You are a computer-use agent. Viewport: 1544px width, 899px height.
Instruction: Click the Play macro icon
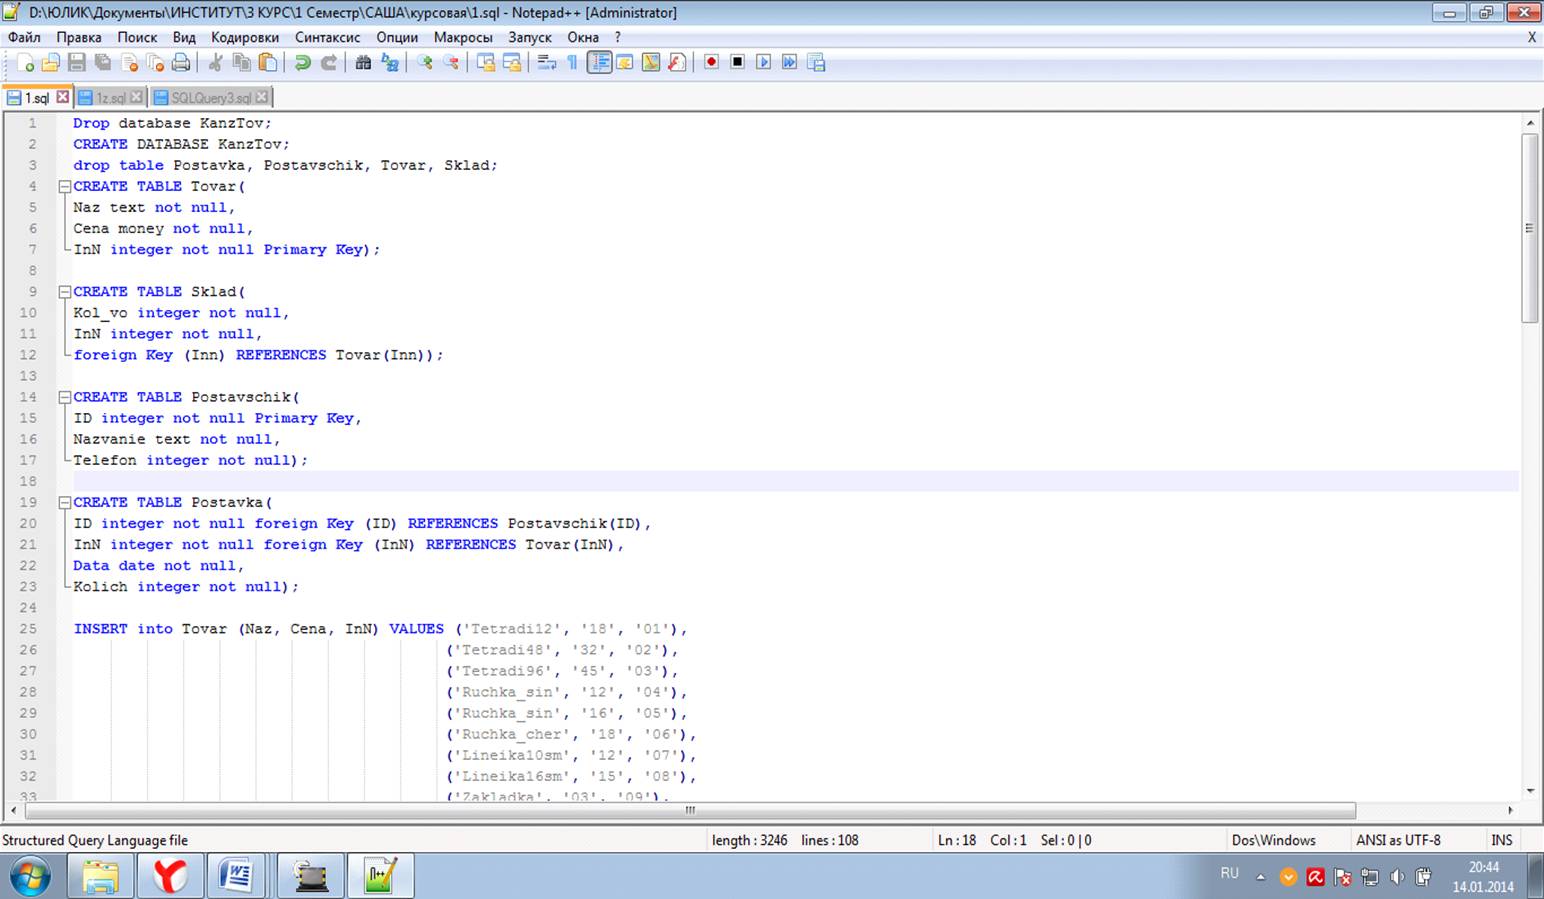763,63
